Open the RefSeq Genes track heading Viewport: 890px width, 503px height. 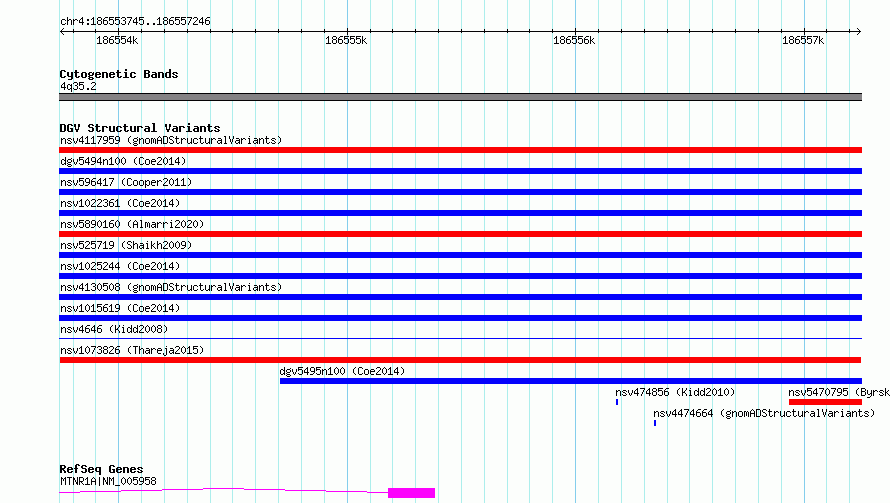click(x=101, y=469)
